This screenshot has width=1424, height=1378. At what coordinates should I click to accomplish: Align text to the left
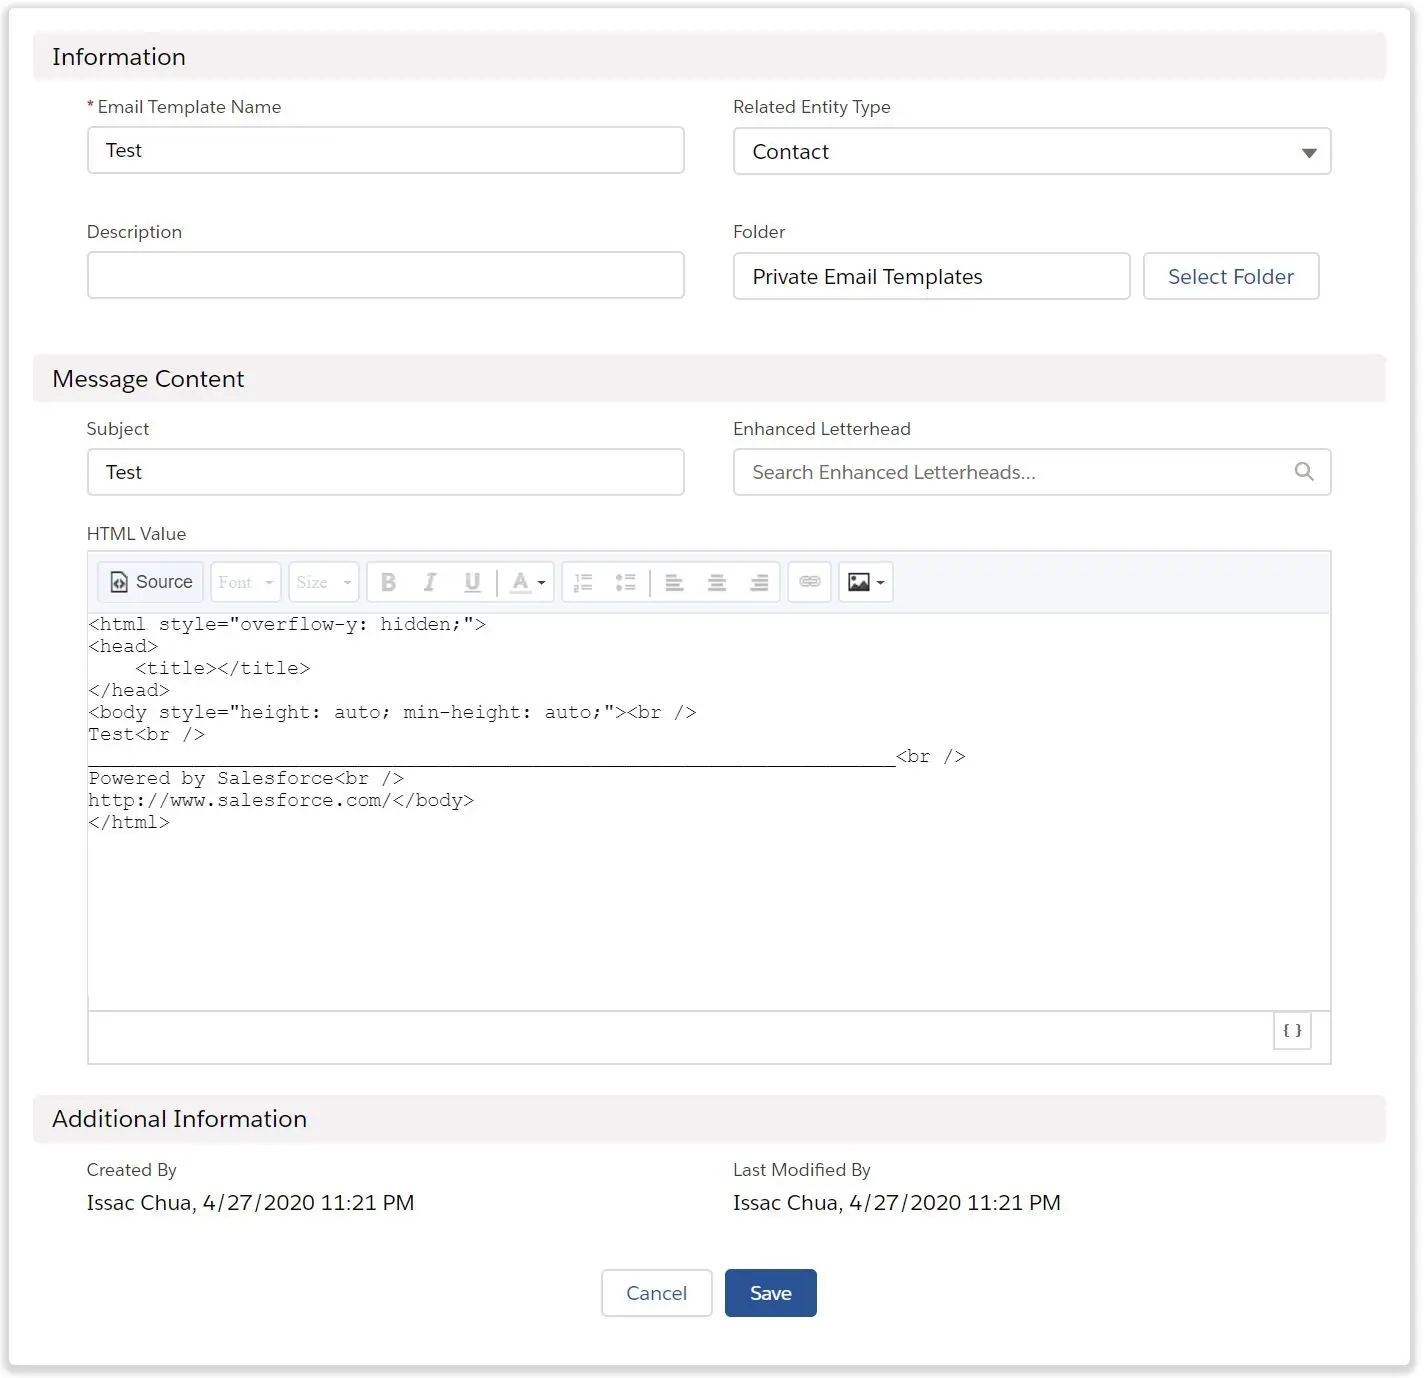tap(675, 582)
